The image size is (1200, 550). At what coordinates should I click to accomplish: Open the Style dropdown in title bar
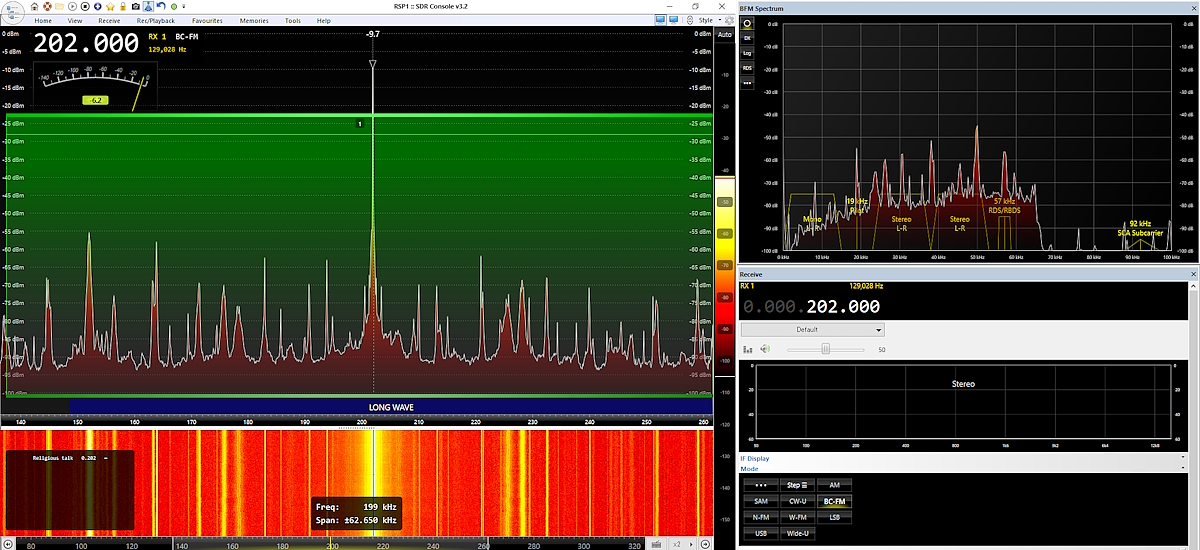(x=708, y=20)
